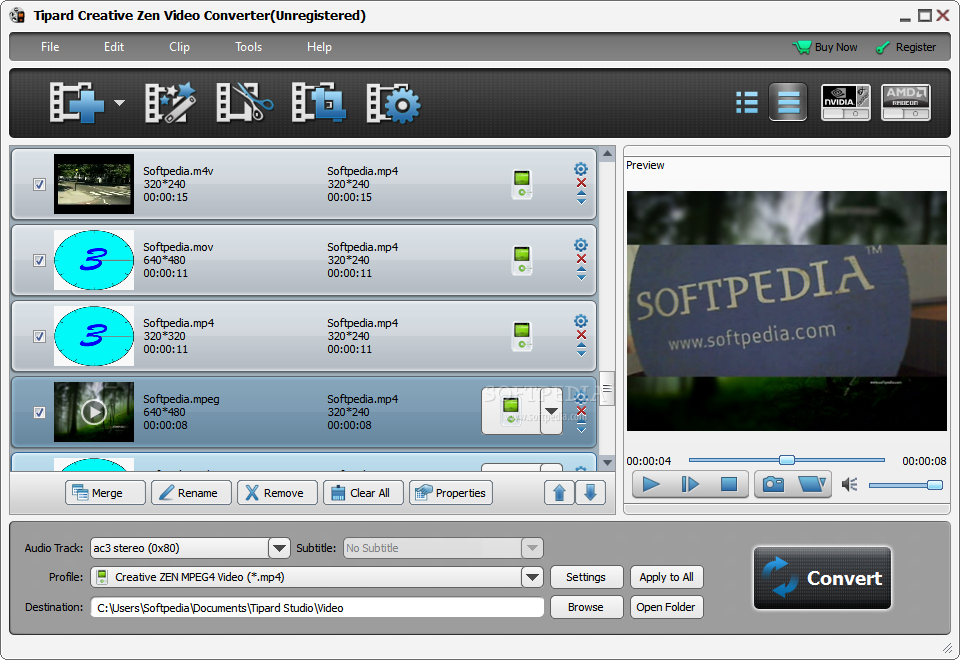Uncheck the Softpedia.mov checkbox
Screen dimensions: 960x660
pos(39,260)
